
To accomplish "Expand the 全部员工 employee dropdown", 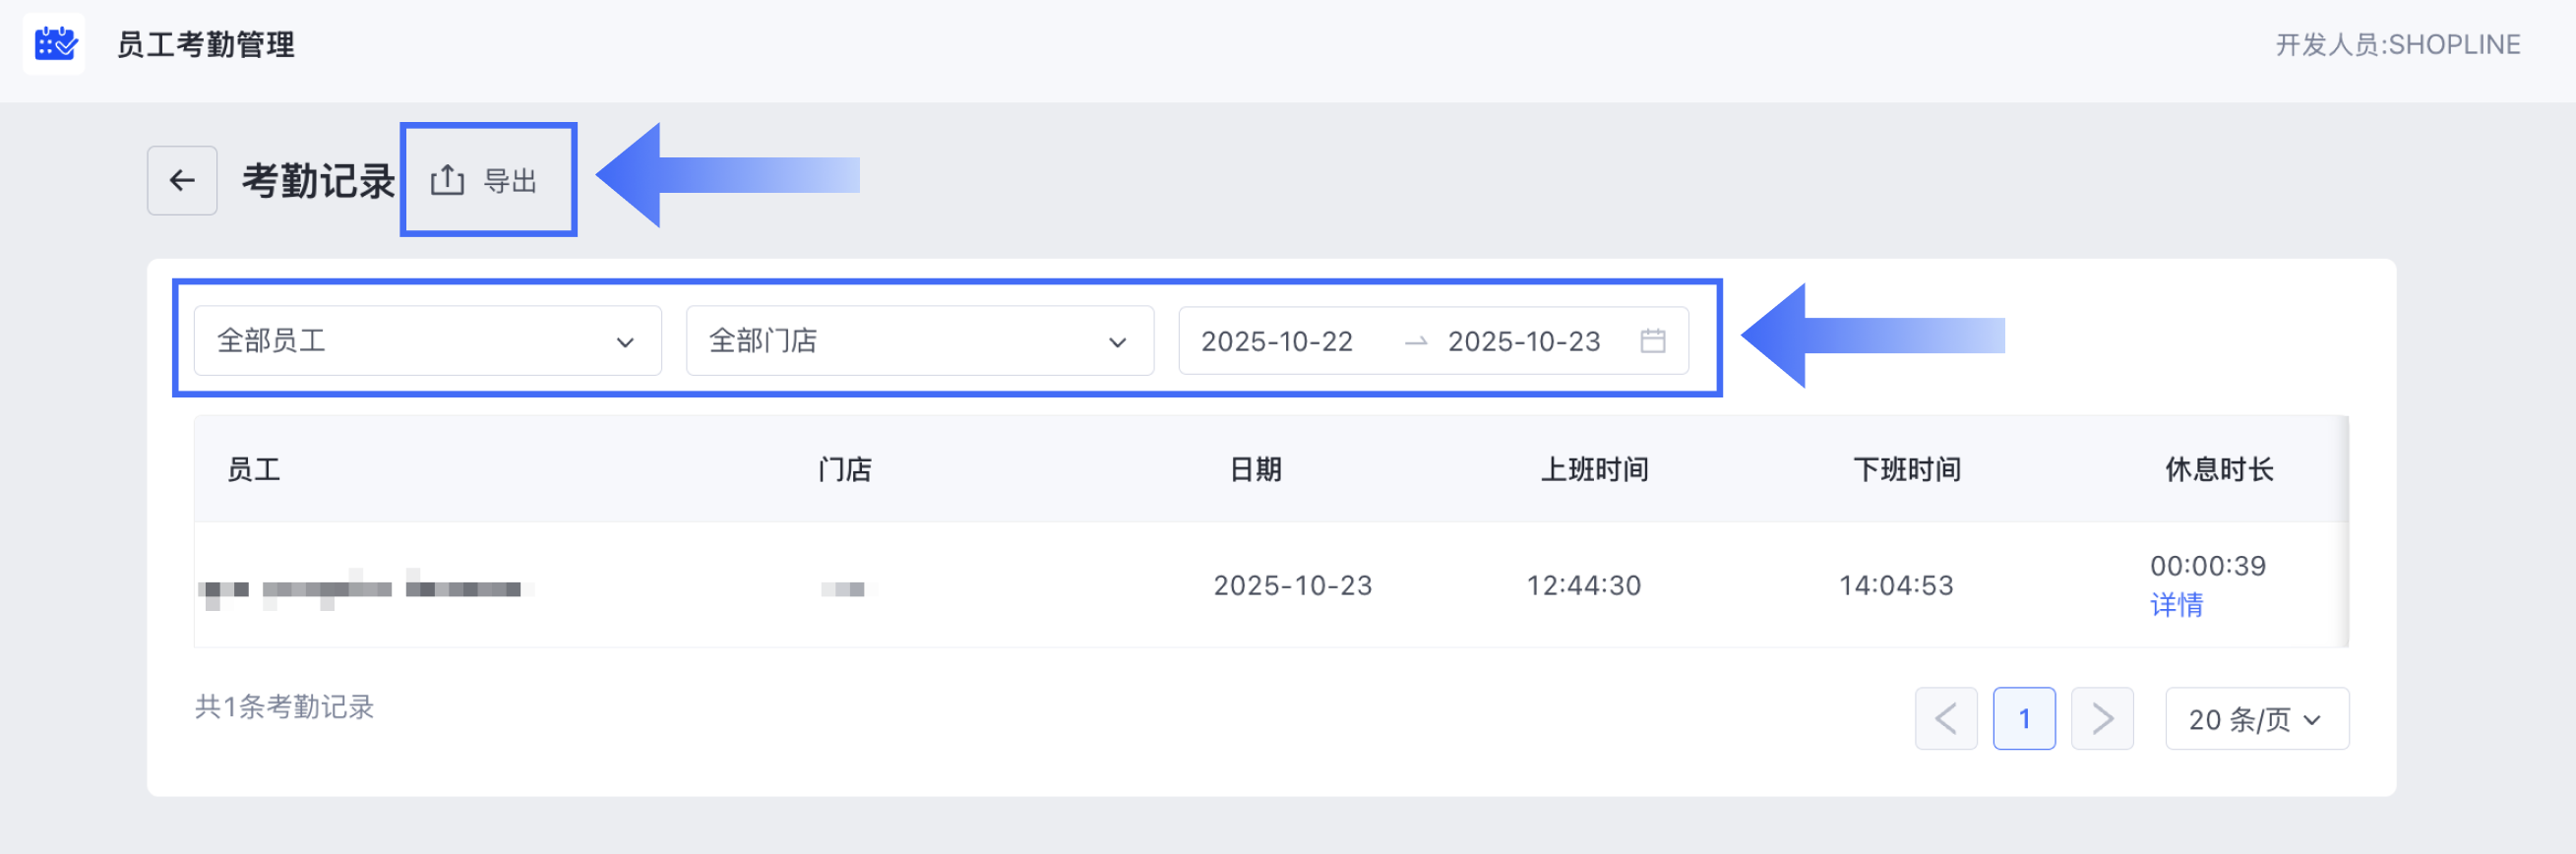I will point(427,341).
